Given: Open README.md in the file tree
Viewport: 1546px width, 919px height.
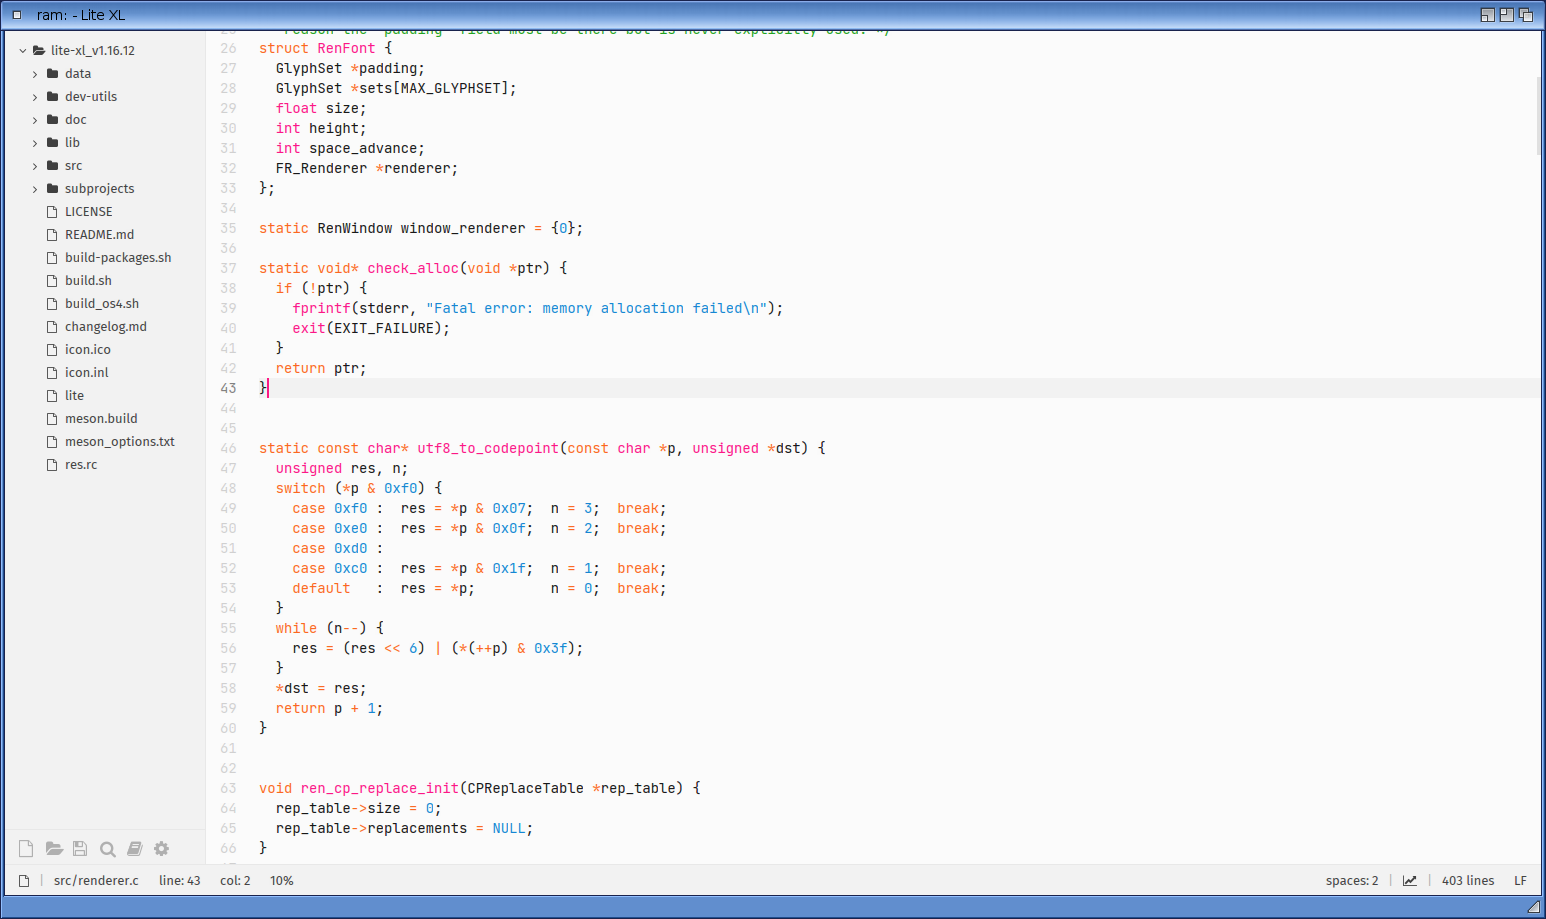Looking at the screenshot, I should click(99, 235).
